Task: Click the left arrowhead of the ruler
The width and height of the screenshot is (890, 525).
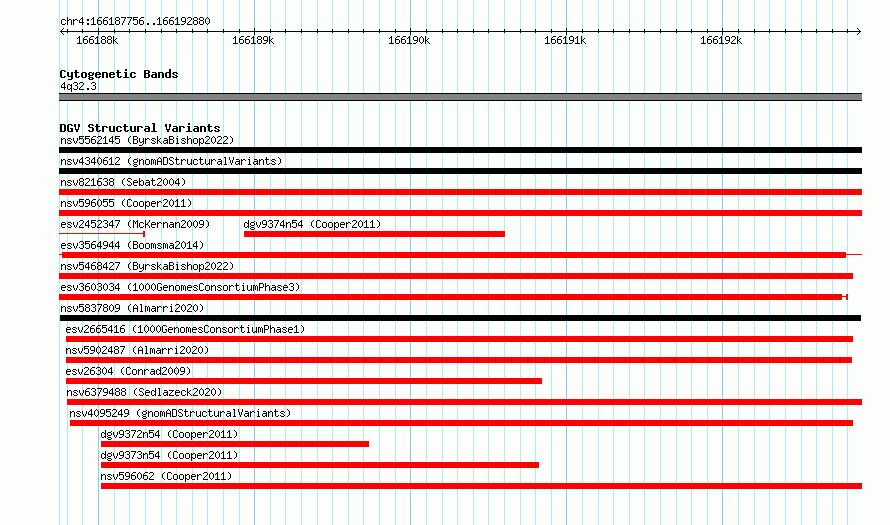Action: point(62,32)
